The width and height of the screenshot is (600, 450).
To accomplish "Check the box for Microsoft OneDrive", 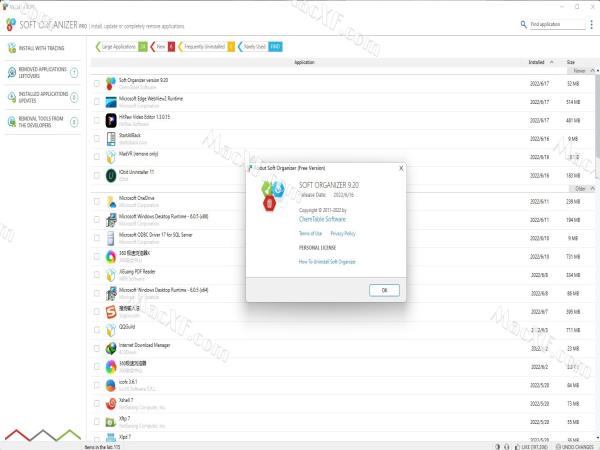I will (x=97, y=201).
